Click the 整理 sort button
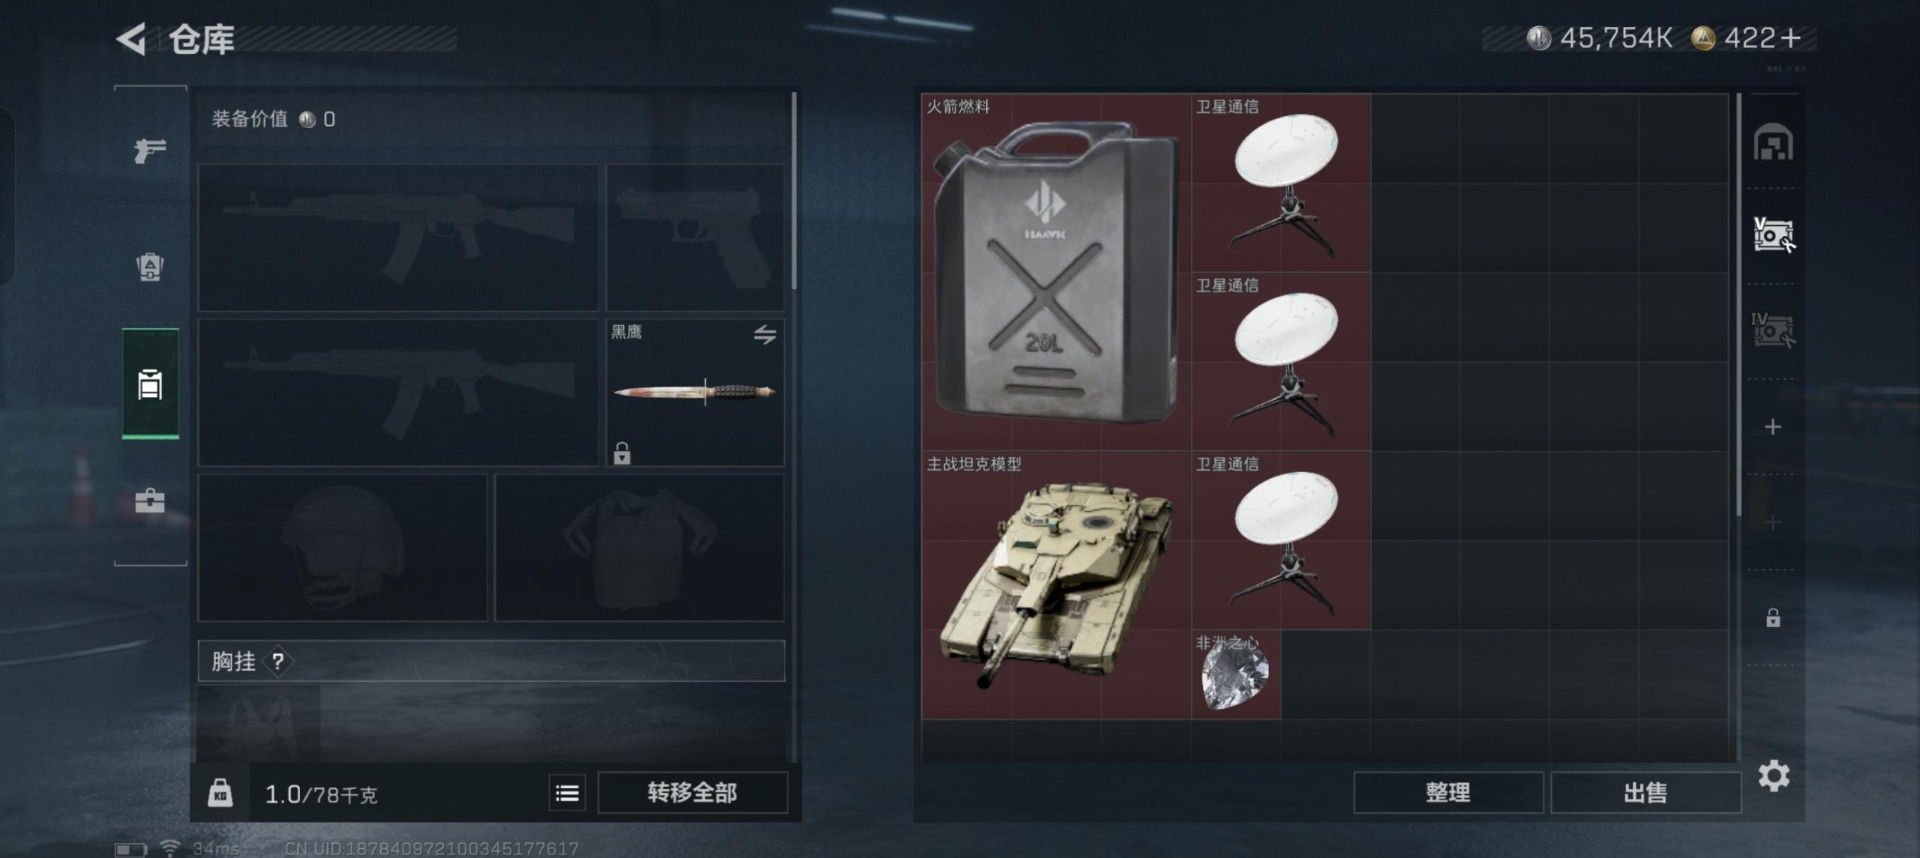 (x=1447, y=793)
